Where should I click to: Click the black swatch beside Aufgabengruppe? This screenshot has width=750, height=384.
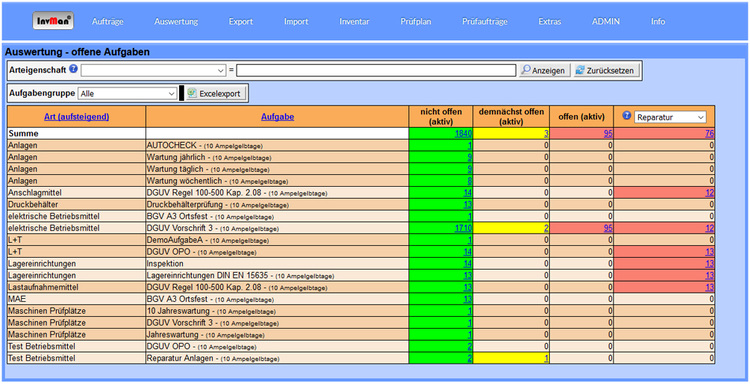(x=181, y=93)
